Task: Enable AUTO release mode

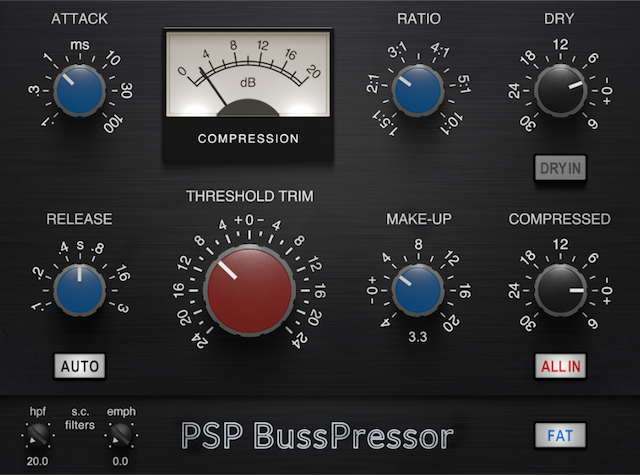Action: pos(80,366)
